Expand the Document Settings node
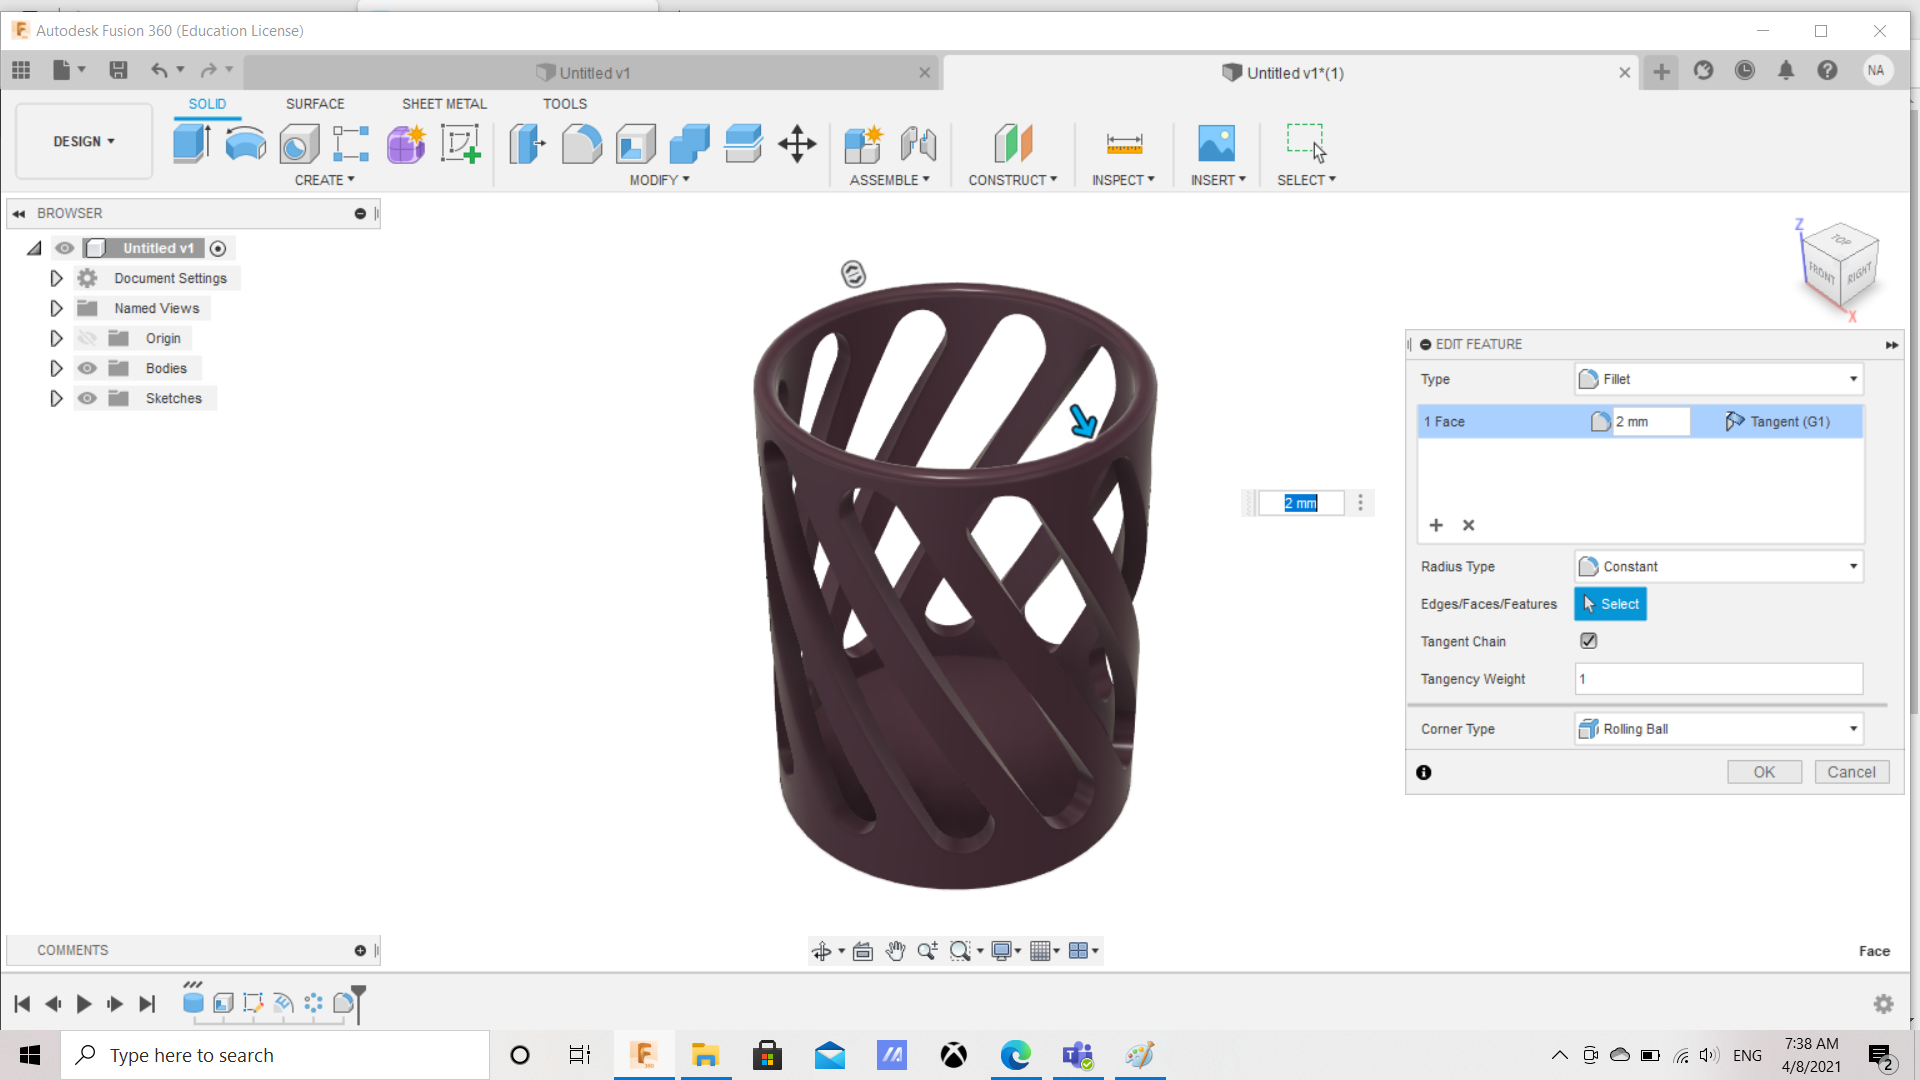 [x=56, y=278]
